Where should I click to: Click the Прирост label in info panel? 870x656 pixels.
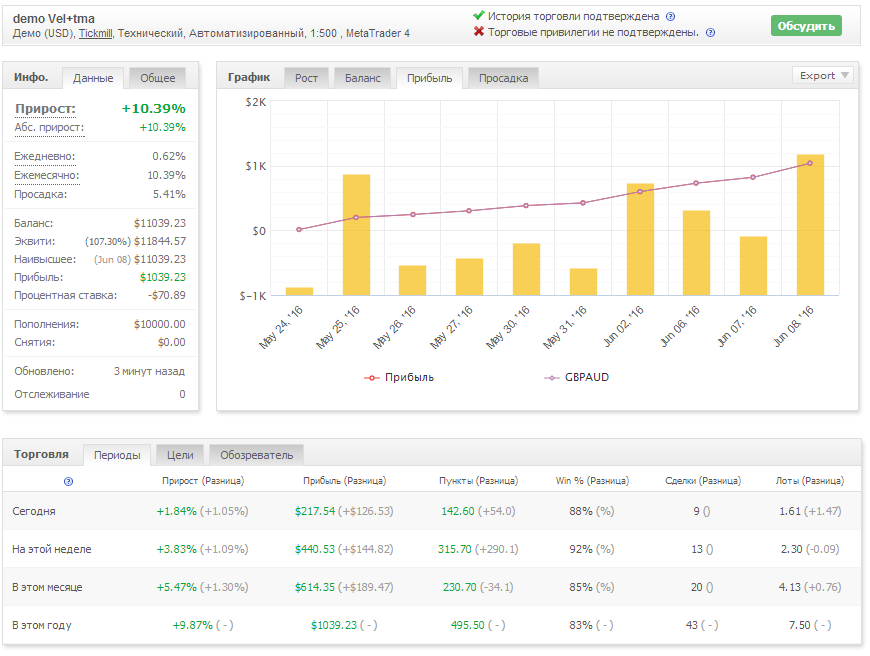[x=45, y=109]
